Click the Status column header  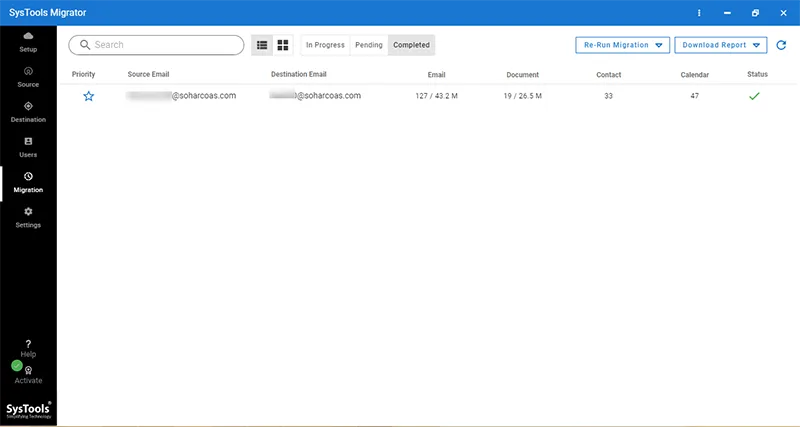757,74
